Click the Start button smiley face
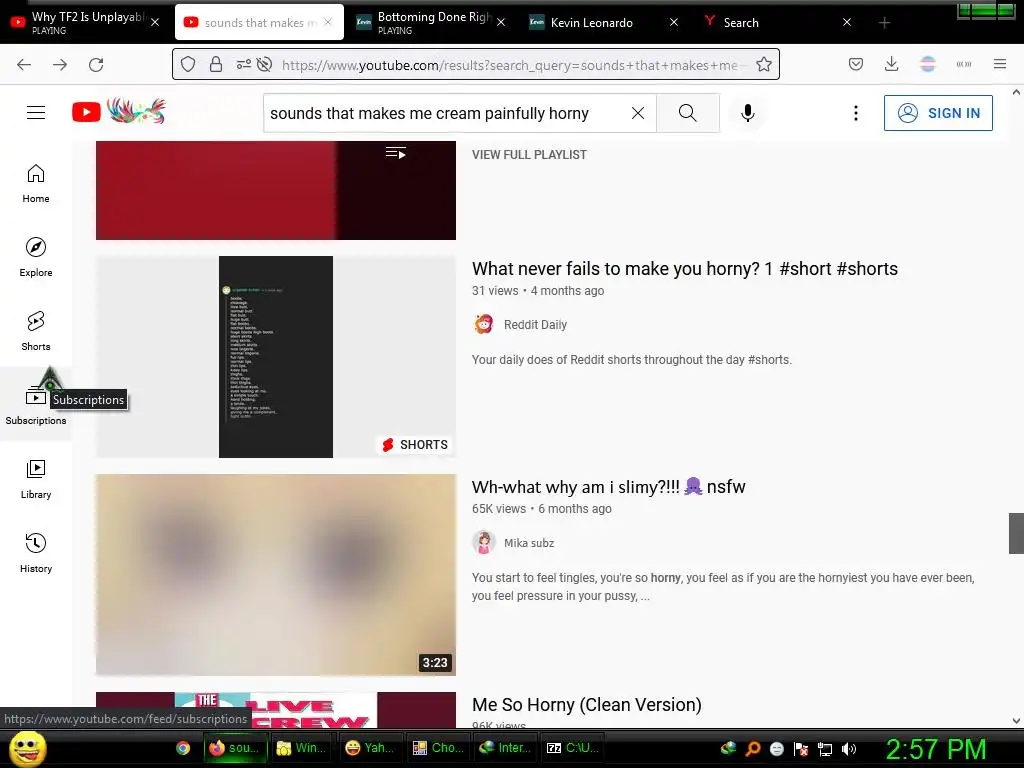1024x768 pixels. [27, 748]
